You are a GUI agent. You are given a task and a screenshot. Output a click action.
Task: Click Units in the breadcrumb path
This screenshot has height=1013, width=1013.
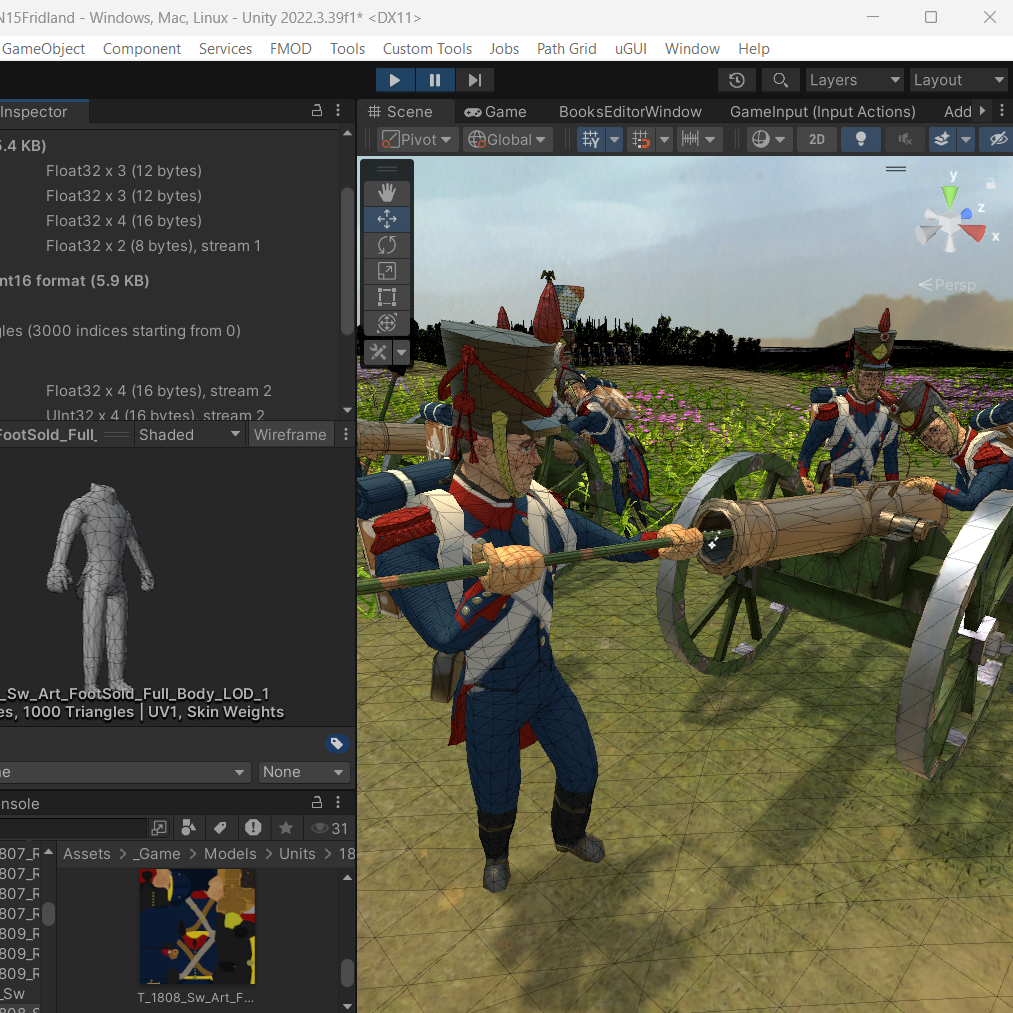click(x=297, y=854)
